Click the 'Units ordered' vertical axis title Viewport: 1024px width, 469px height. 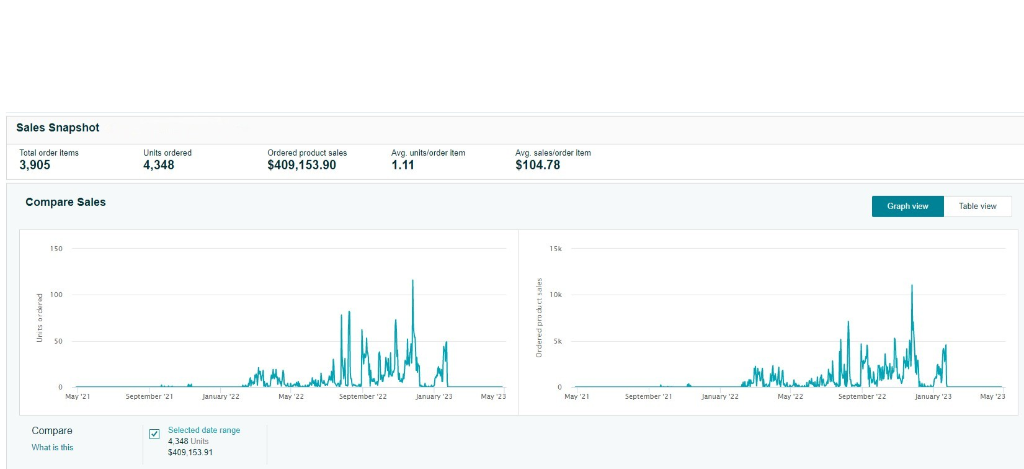[x=40, y=318]
